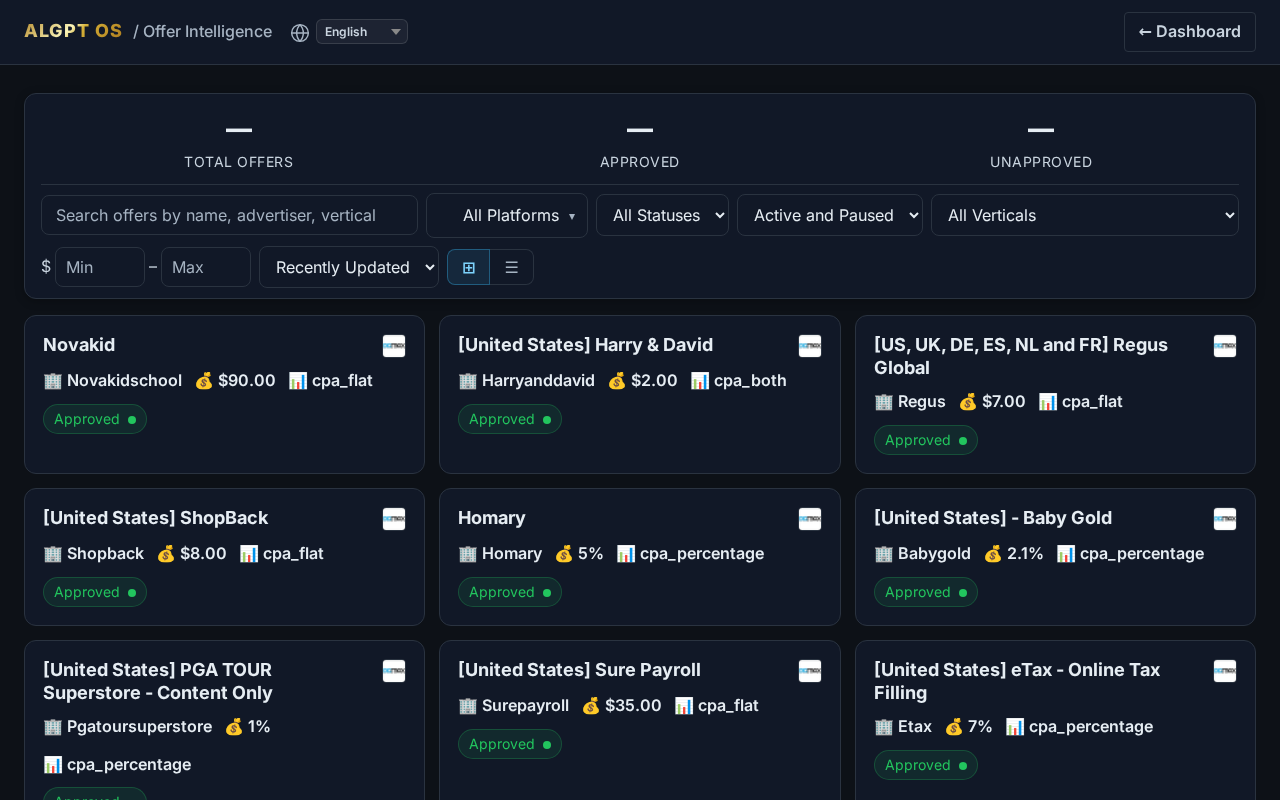Click money bag icon beside $2.00

click(x=617, y=380)
